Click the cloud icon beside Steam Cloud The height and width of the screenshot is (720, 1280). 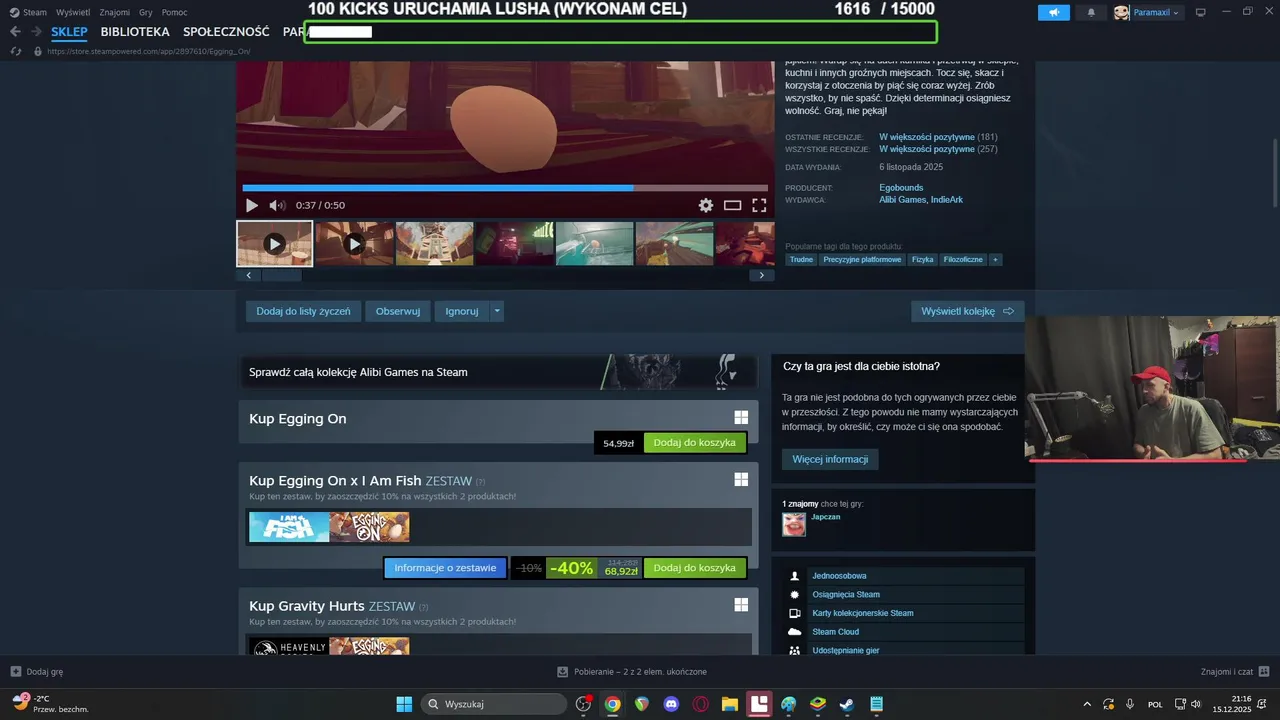tap(795, 632)
